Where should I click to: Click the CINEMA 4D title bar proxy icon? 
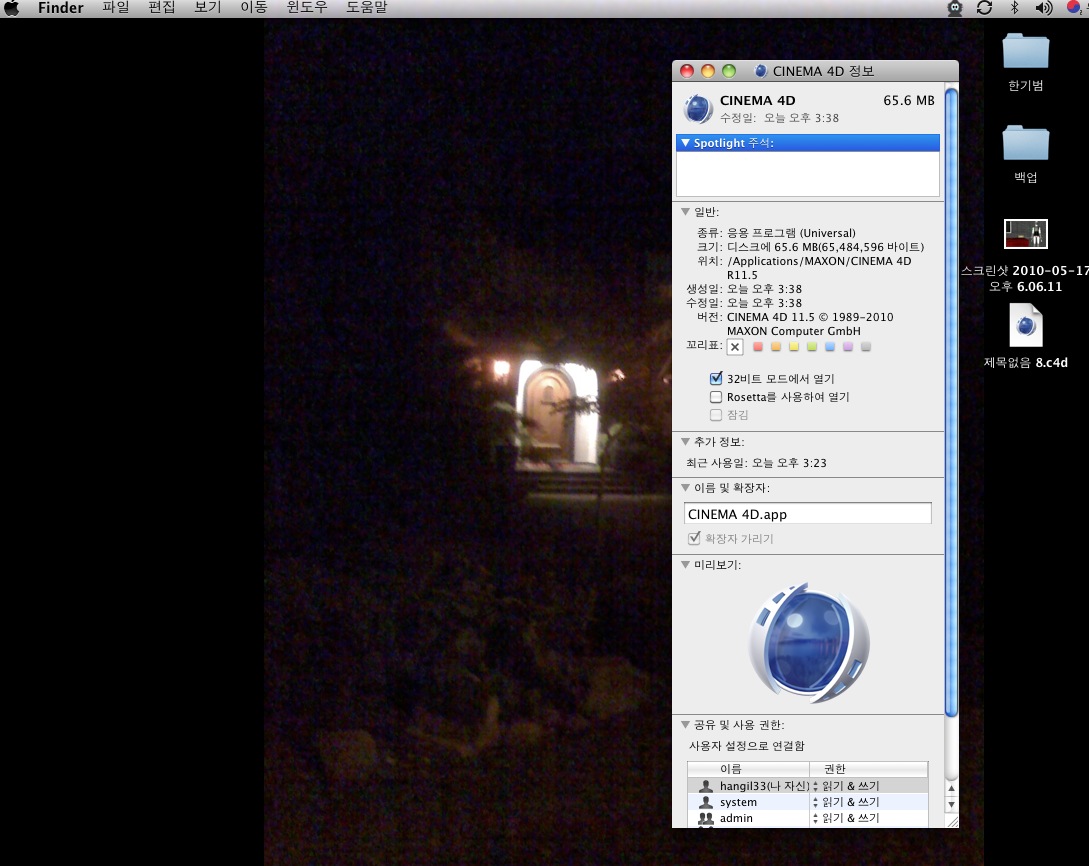[761, 71]
